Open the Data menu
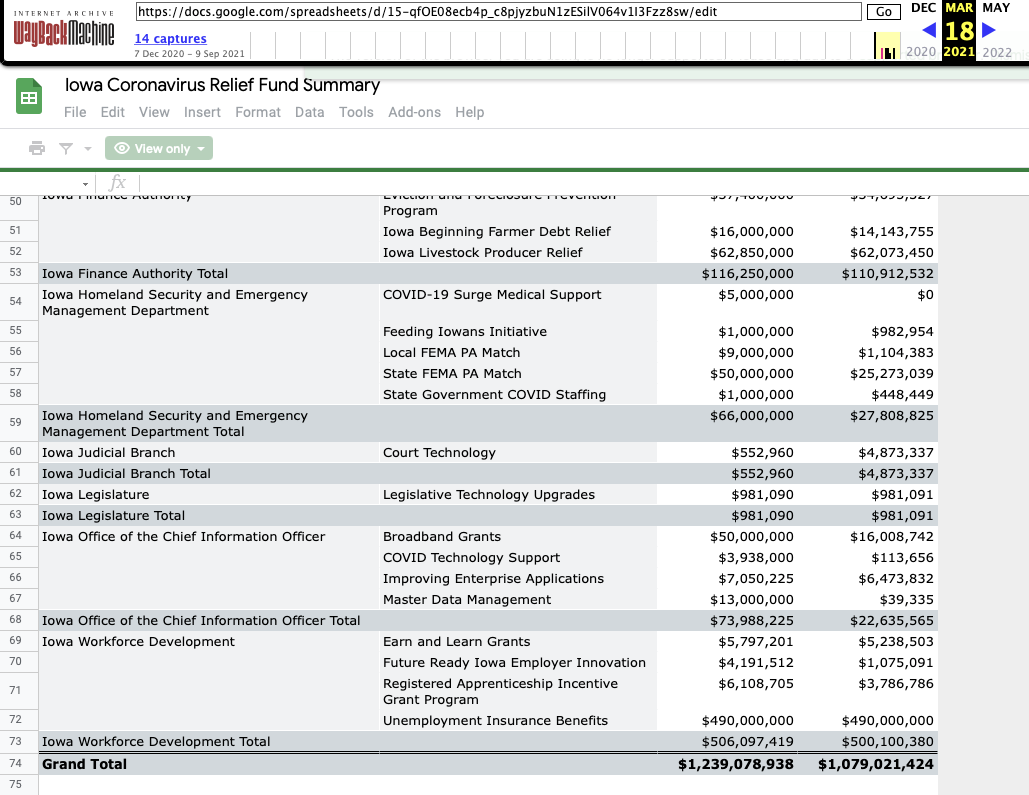Screen dimensions: 1029x795 click(x=310, y=112)
